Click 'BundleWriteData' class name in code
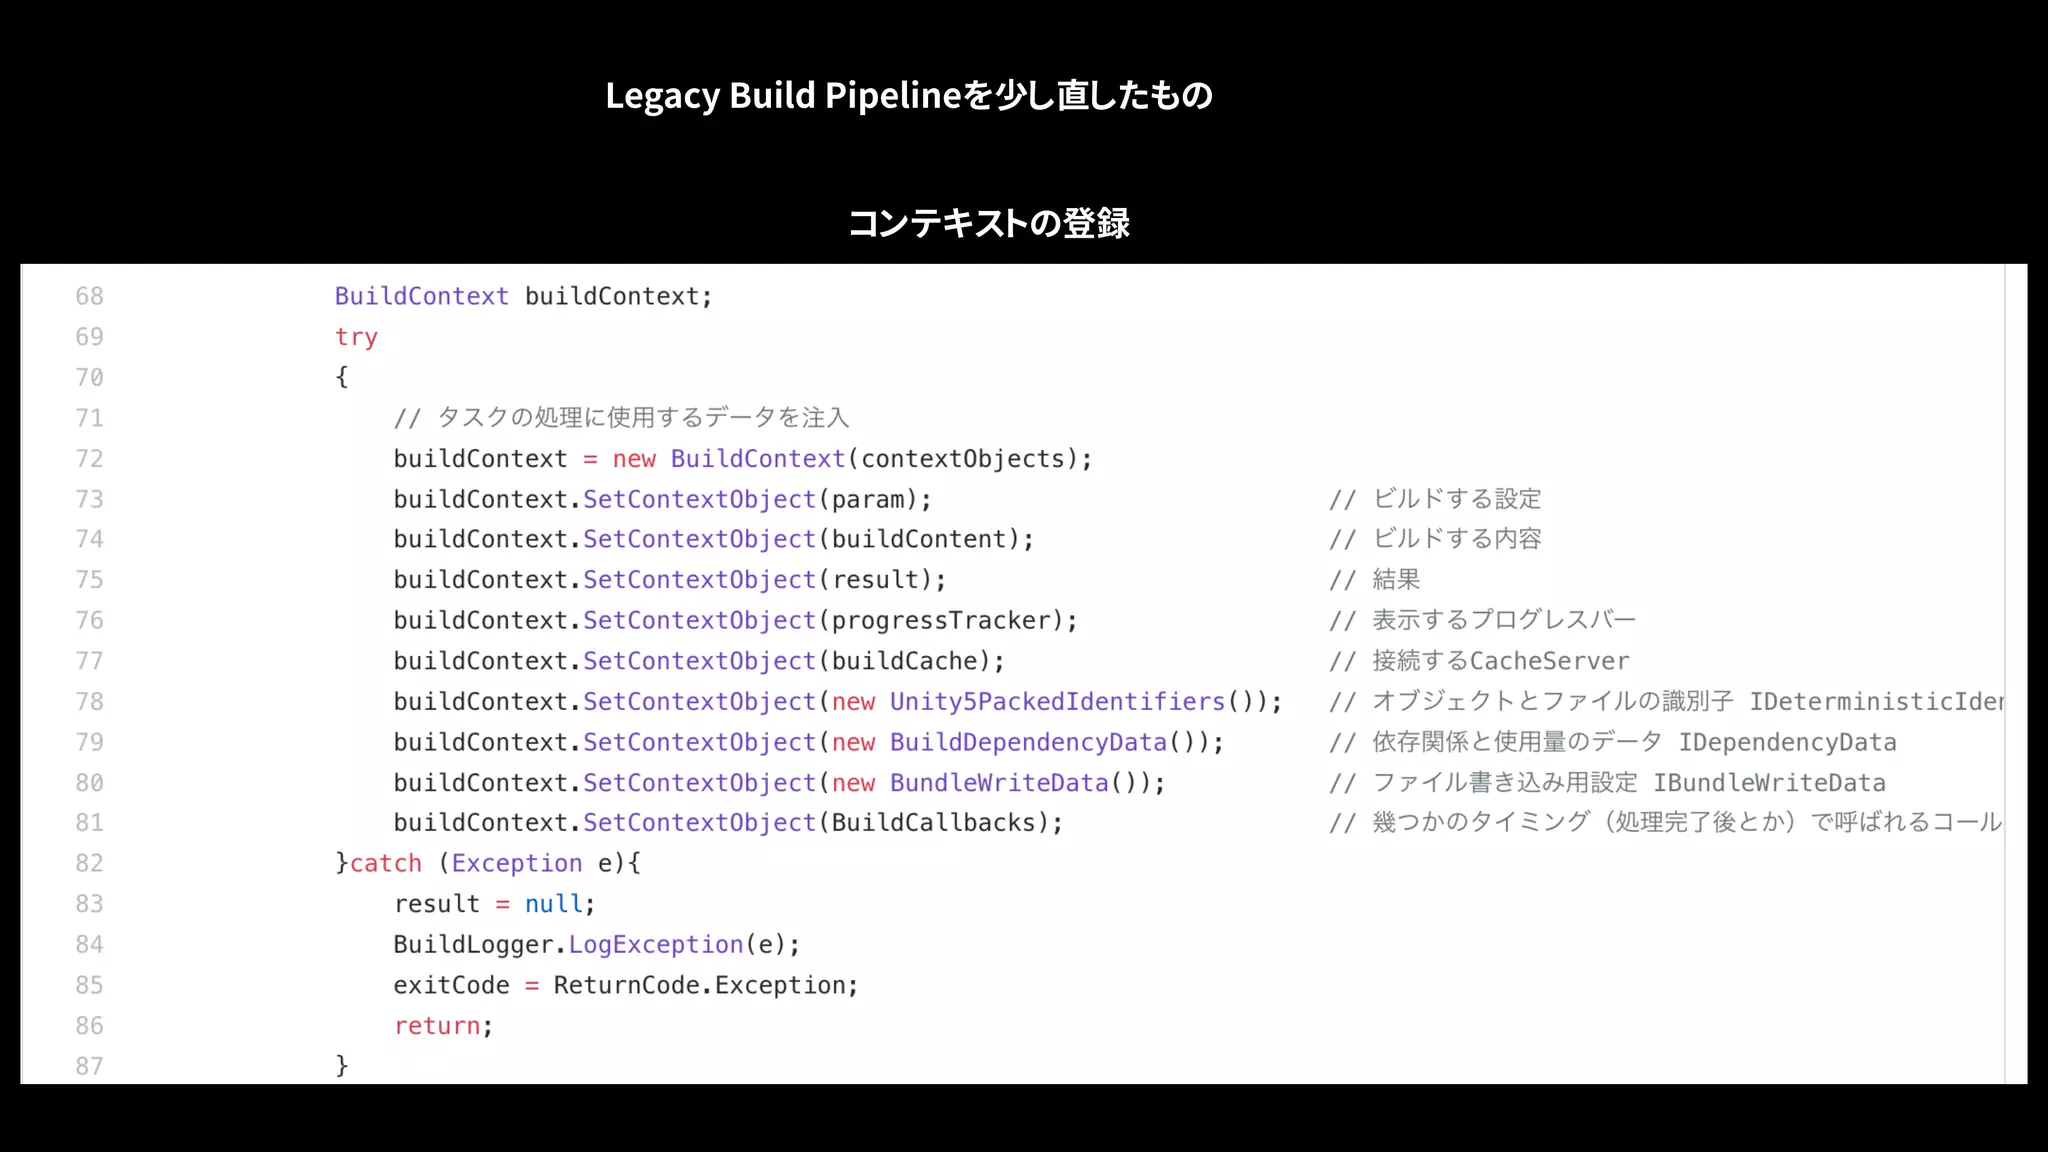 (1000, 782)
